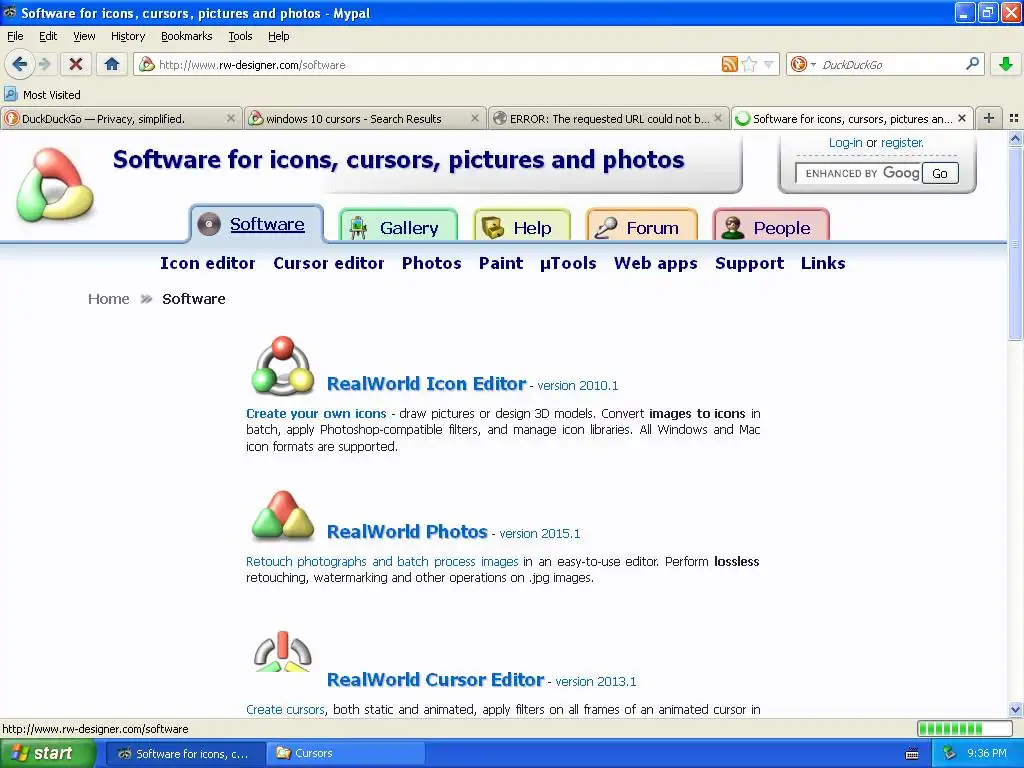Click the page scrollbar down arrow
The image size is (1024, 768).
click(x=1015, y=709)
